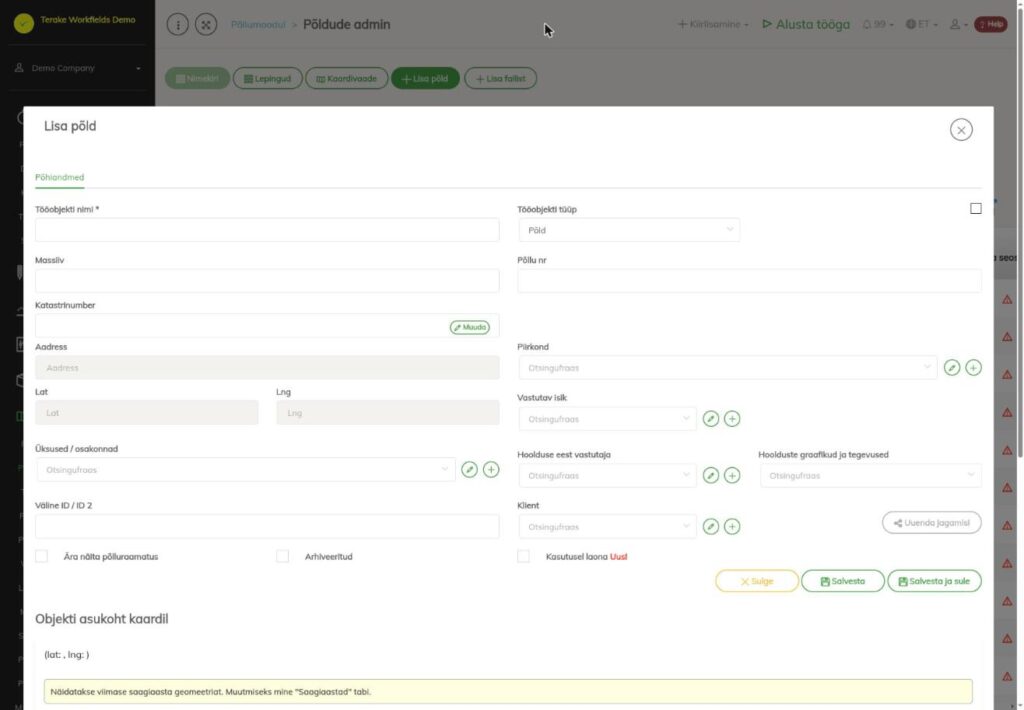This screenshot has height=710, width=1024.
Task: Enable the Ära näita põlluraamatus checkbox
Action: point(42,557)
